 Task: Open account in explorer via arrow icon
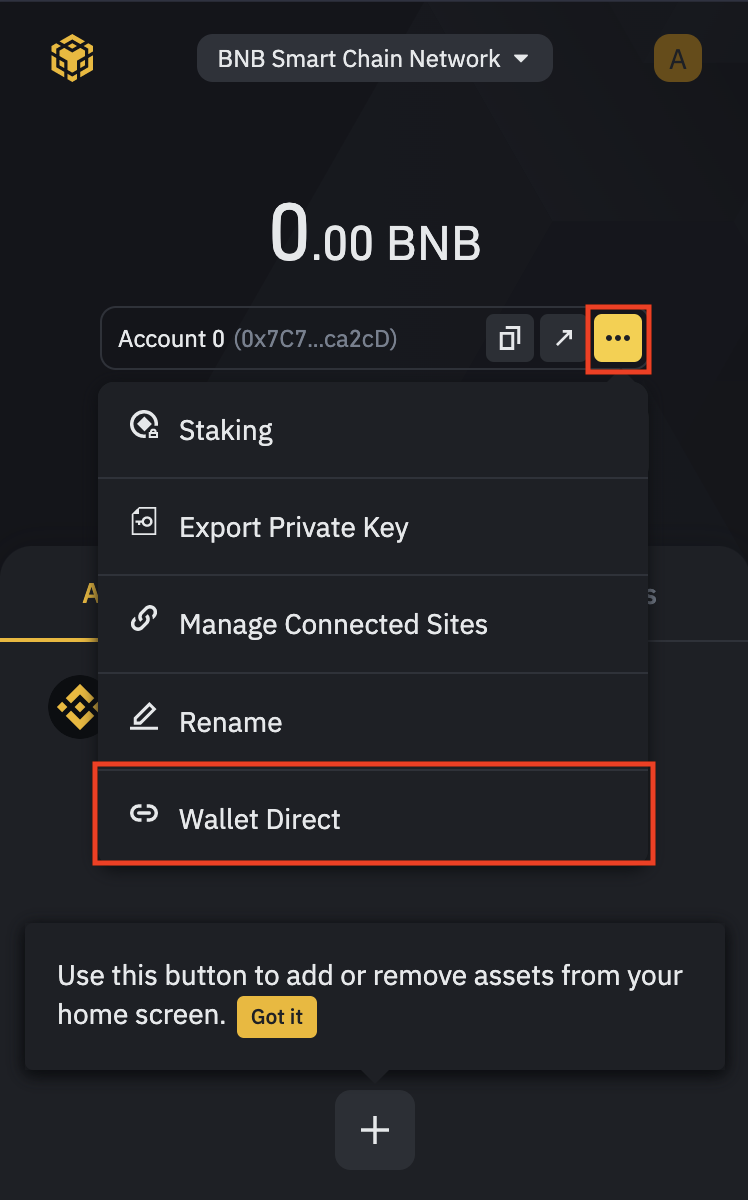tap(563, 338)
